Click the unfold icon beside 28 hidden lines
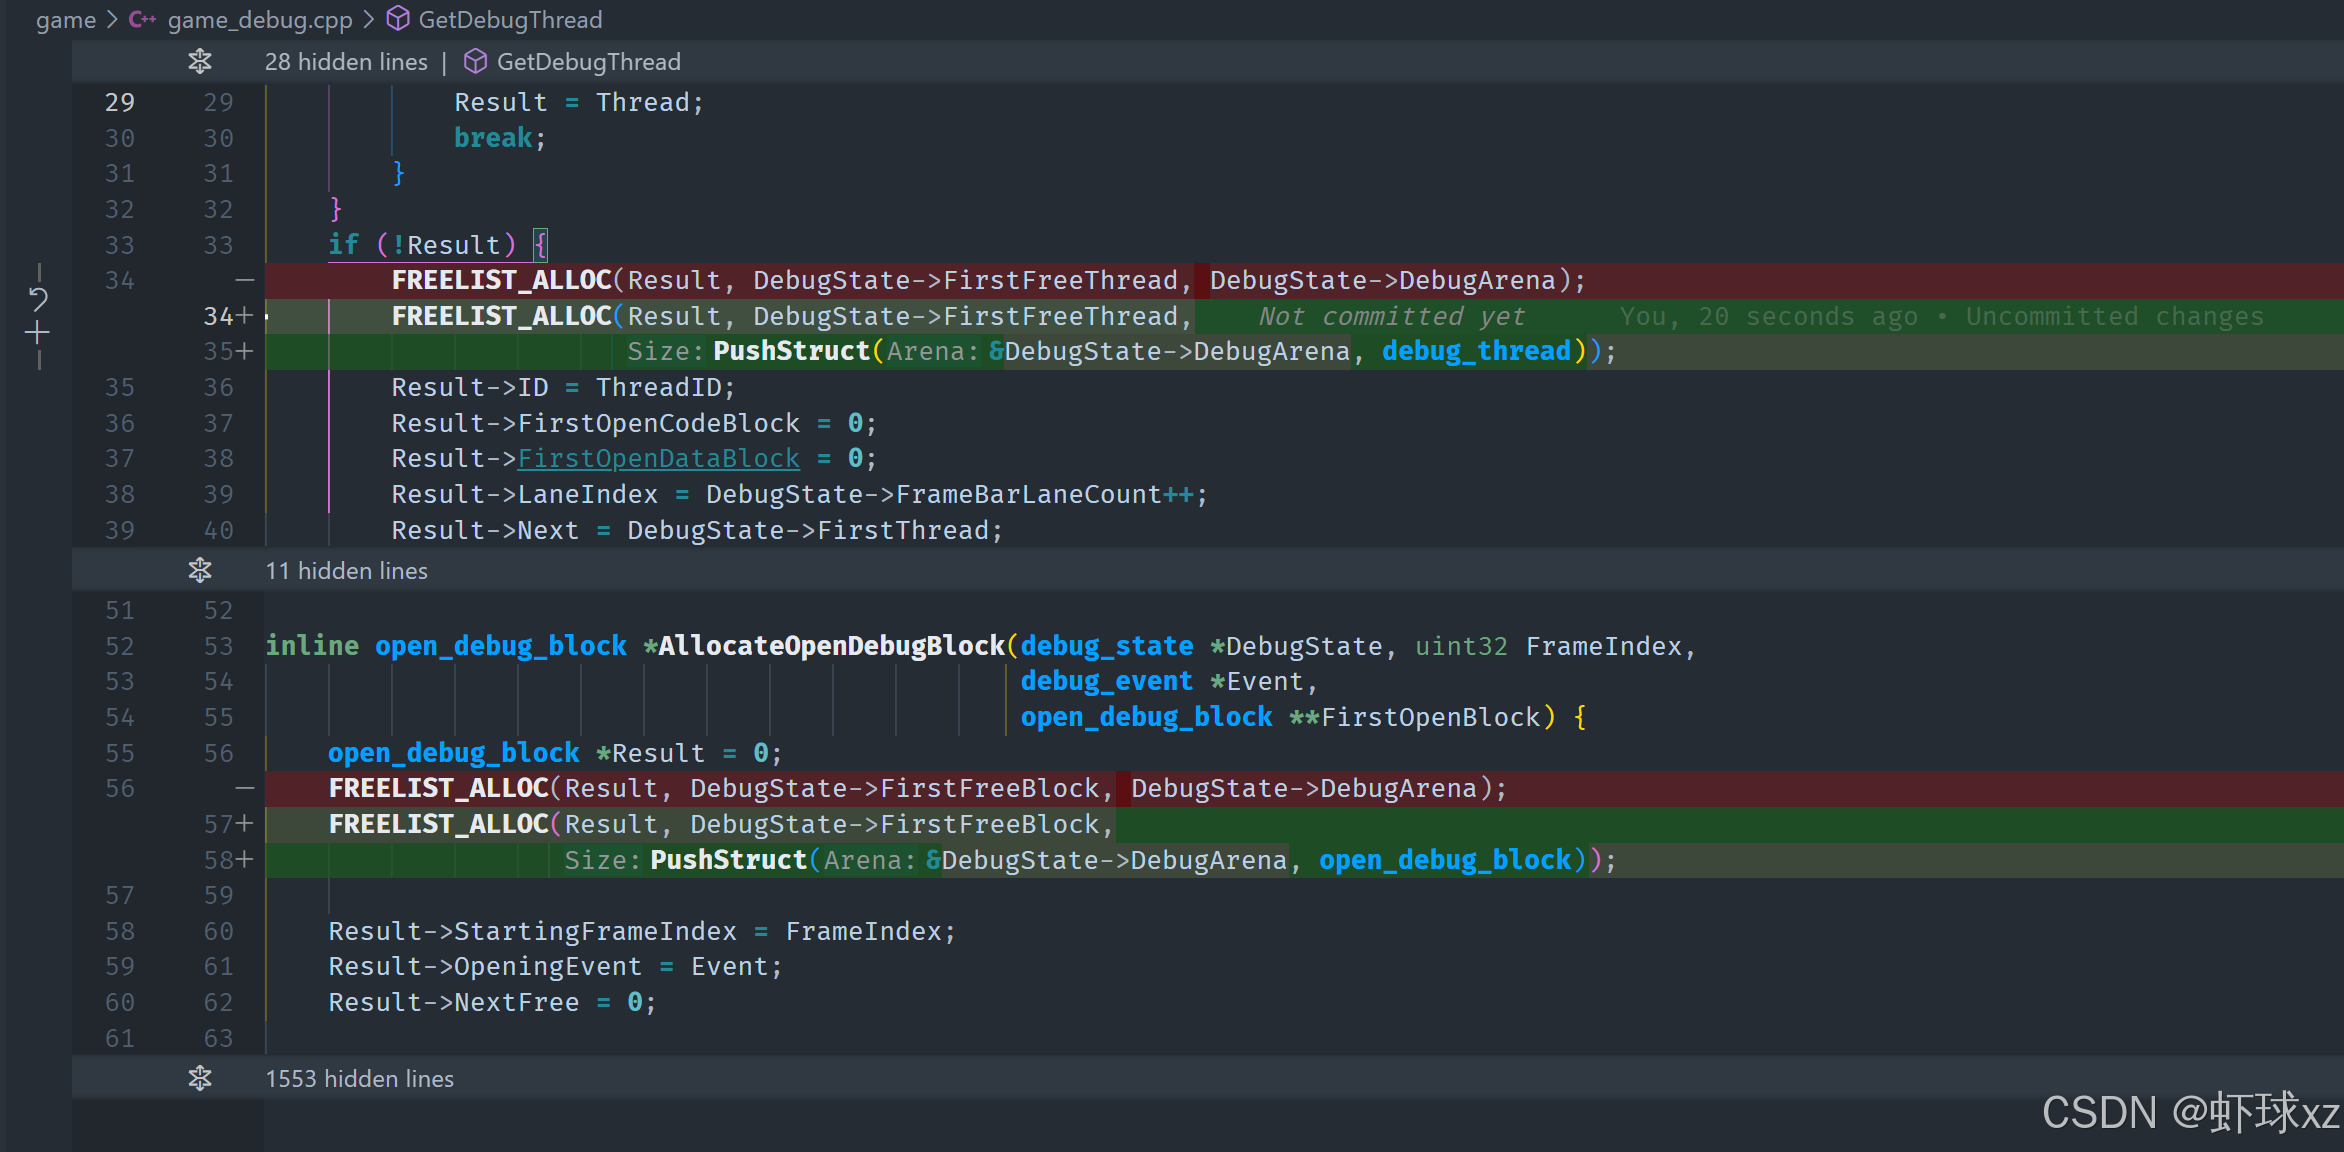Viewport: 2344px width, 1152px height. (x=200, y=62)
